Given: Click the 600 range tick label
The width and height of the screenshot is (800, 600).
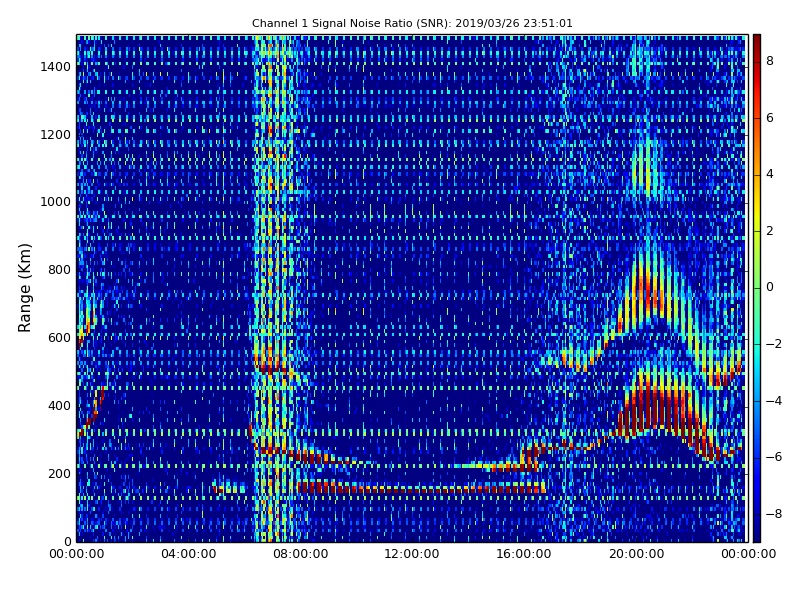Looking at the screenshot, I should (60, 338).
